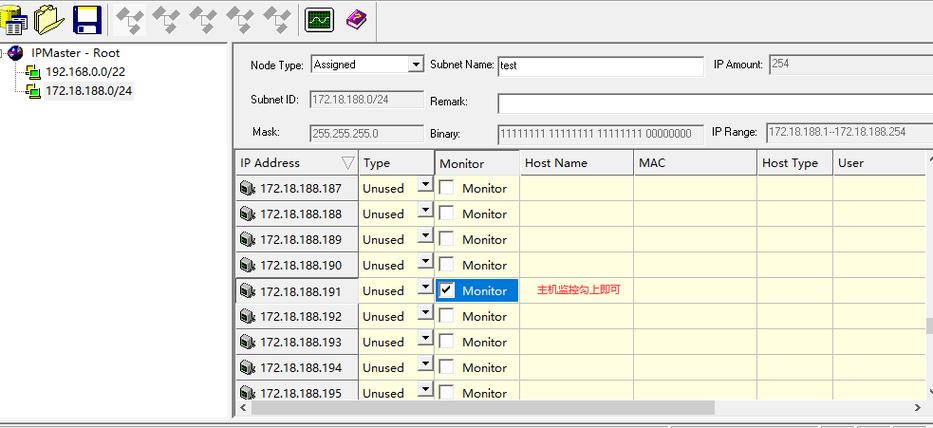Viewport: 933px width, 428px height.
Task: Open Type dropdown for 172.18.188.188
Action: [x=425, y=211]
